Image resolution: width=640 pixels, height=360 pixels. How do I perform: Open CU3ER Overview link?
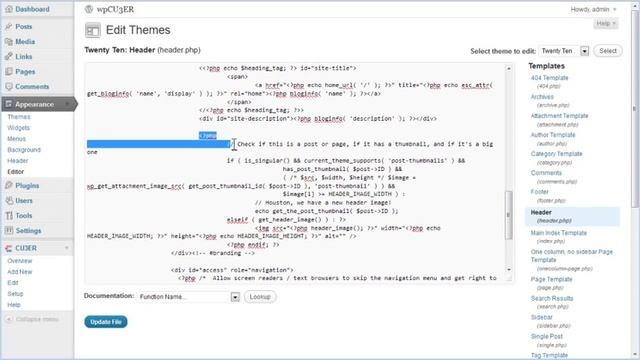tap(20, 261)
